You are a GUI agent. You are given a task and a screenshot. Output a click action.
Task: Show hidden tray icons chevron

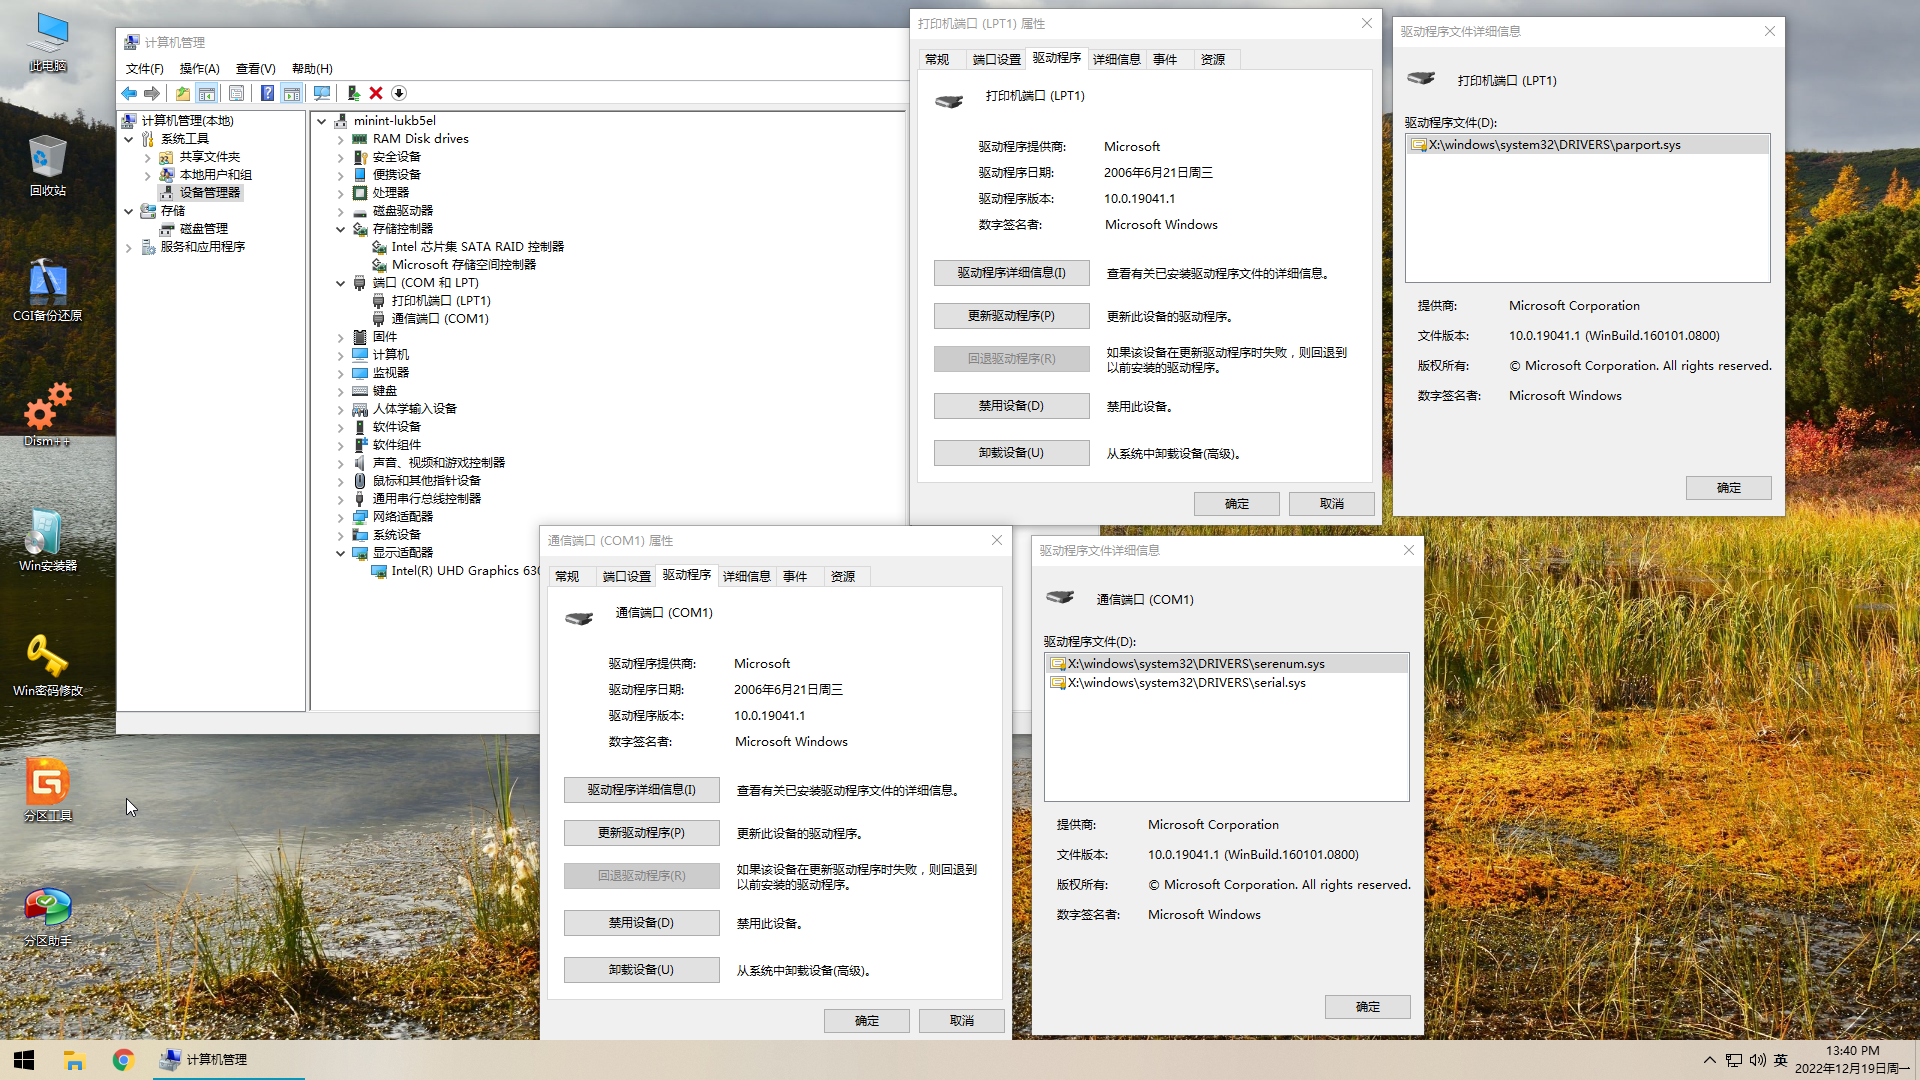1709,1060
